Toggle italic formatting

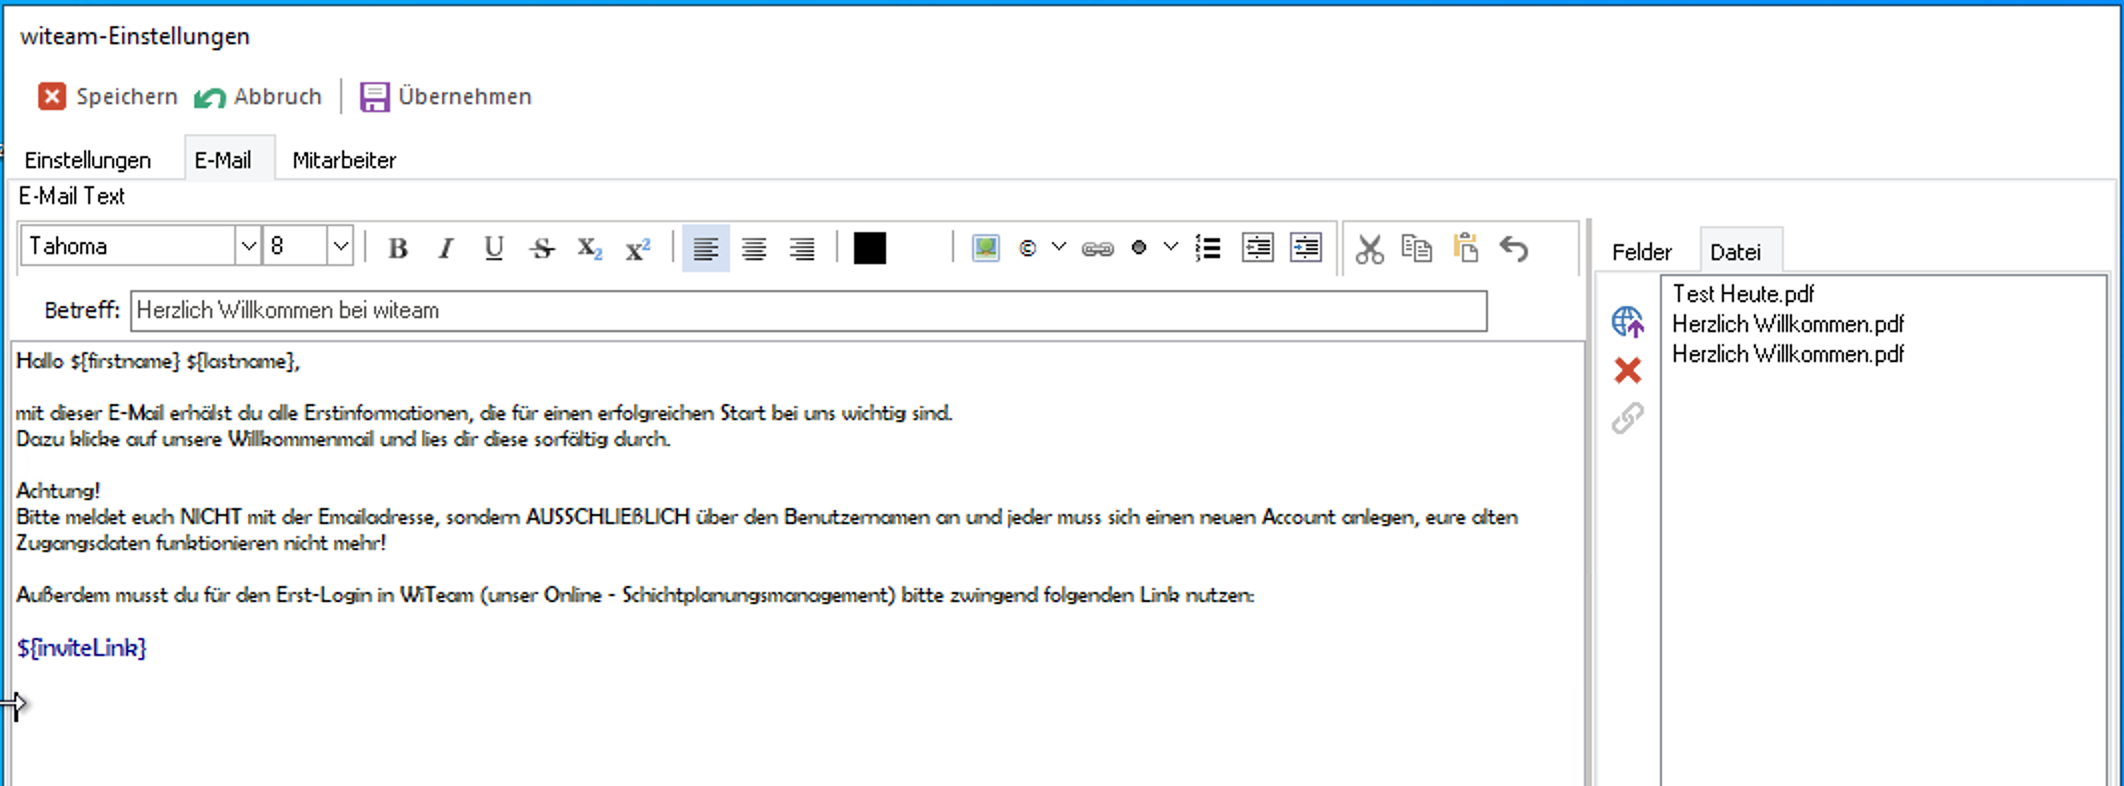click(446, 249)
